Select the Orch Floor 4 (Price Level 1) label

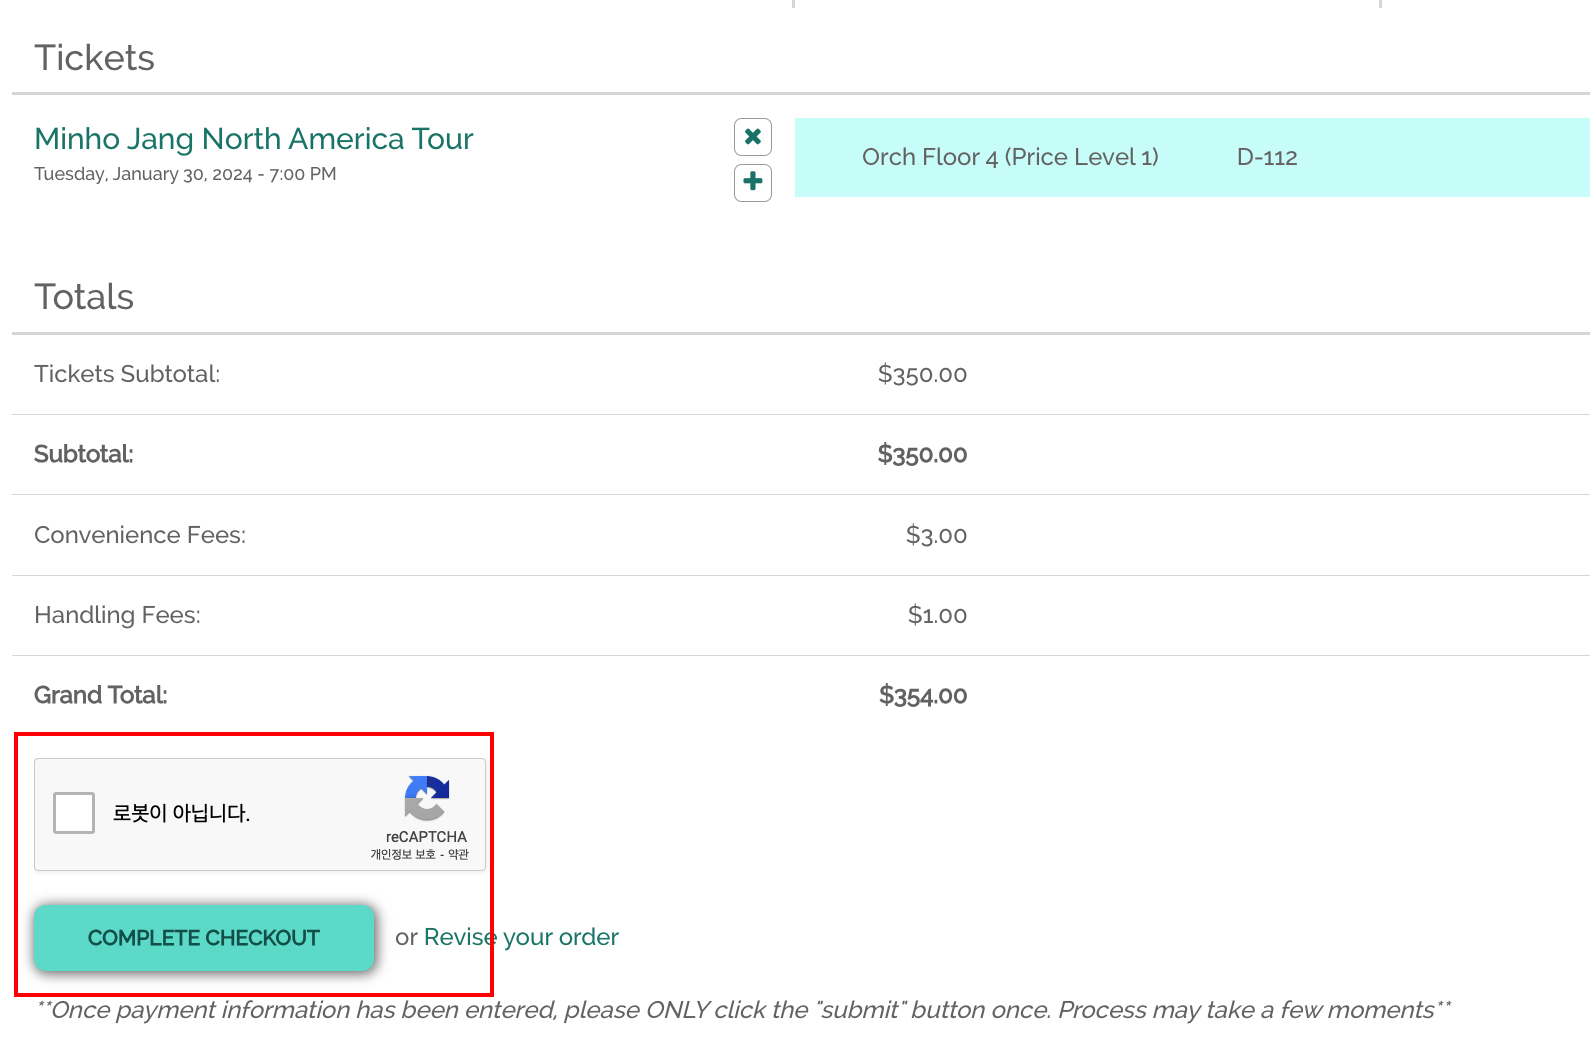(1010, 157)
